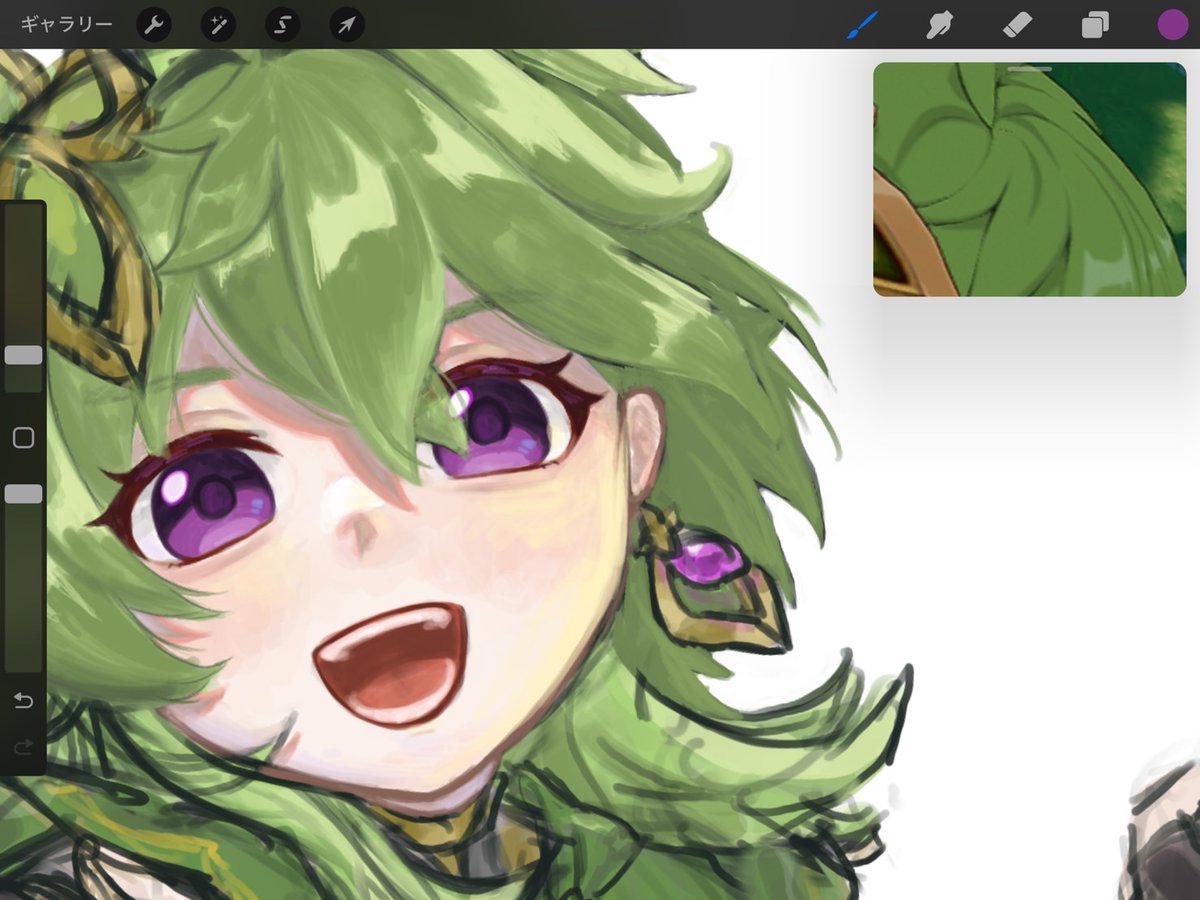This screenshot has height=900, width=1200.
Task: Undo the last stroke with the undo arrow
Action: [x=23, y=701]
